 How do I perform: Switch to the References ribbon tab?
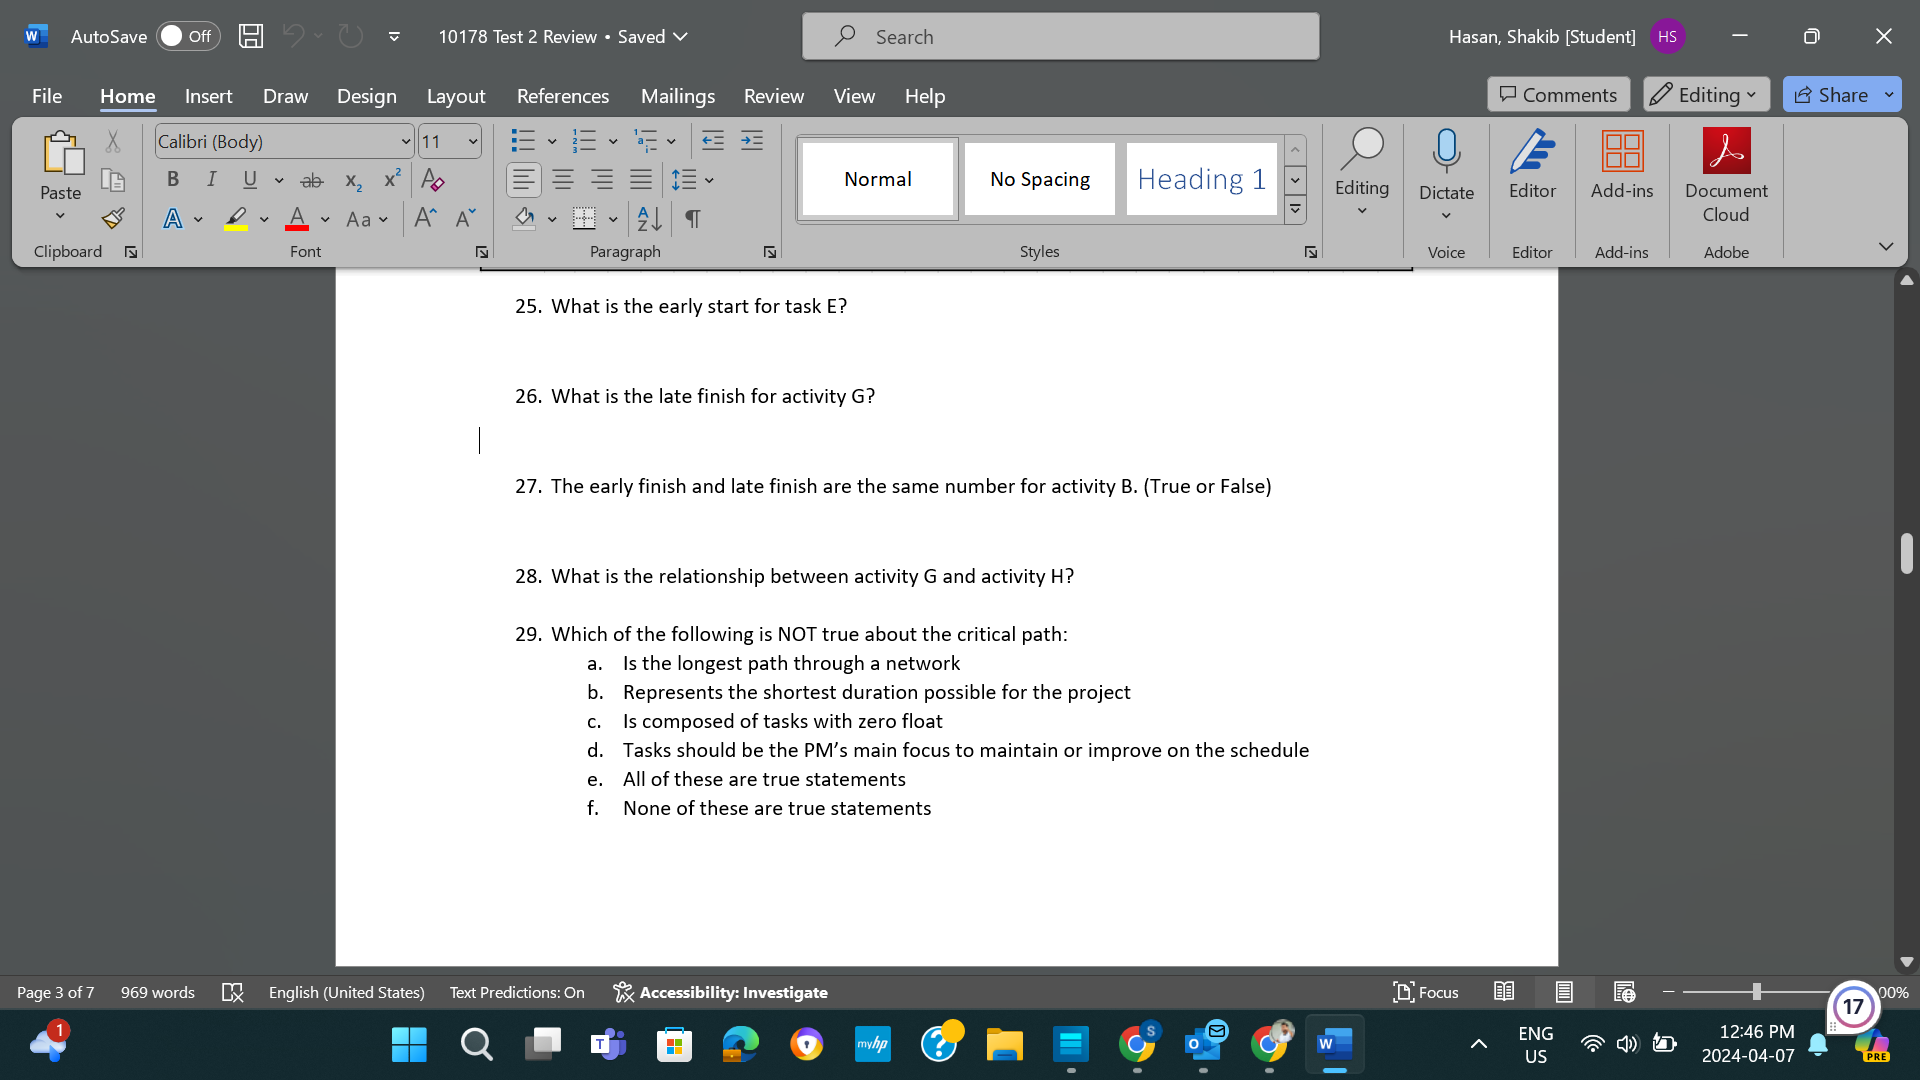point(562,96)
